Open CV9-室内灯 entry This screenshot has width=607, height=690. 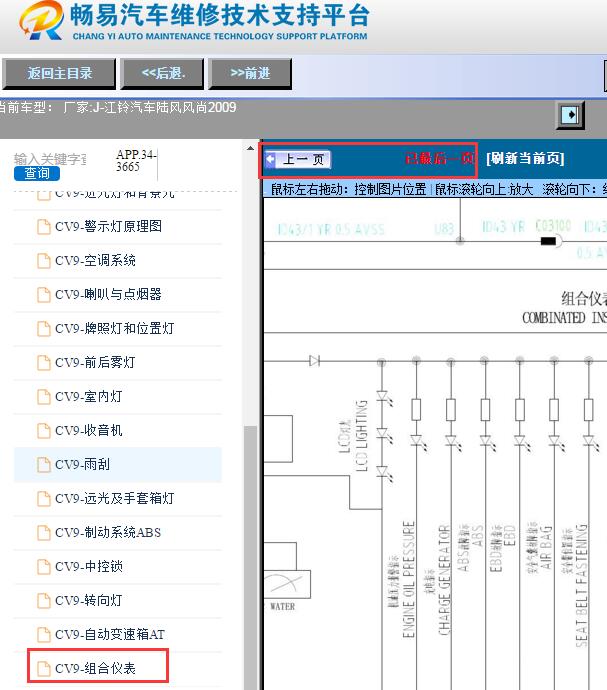click(88, 396)
